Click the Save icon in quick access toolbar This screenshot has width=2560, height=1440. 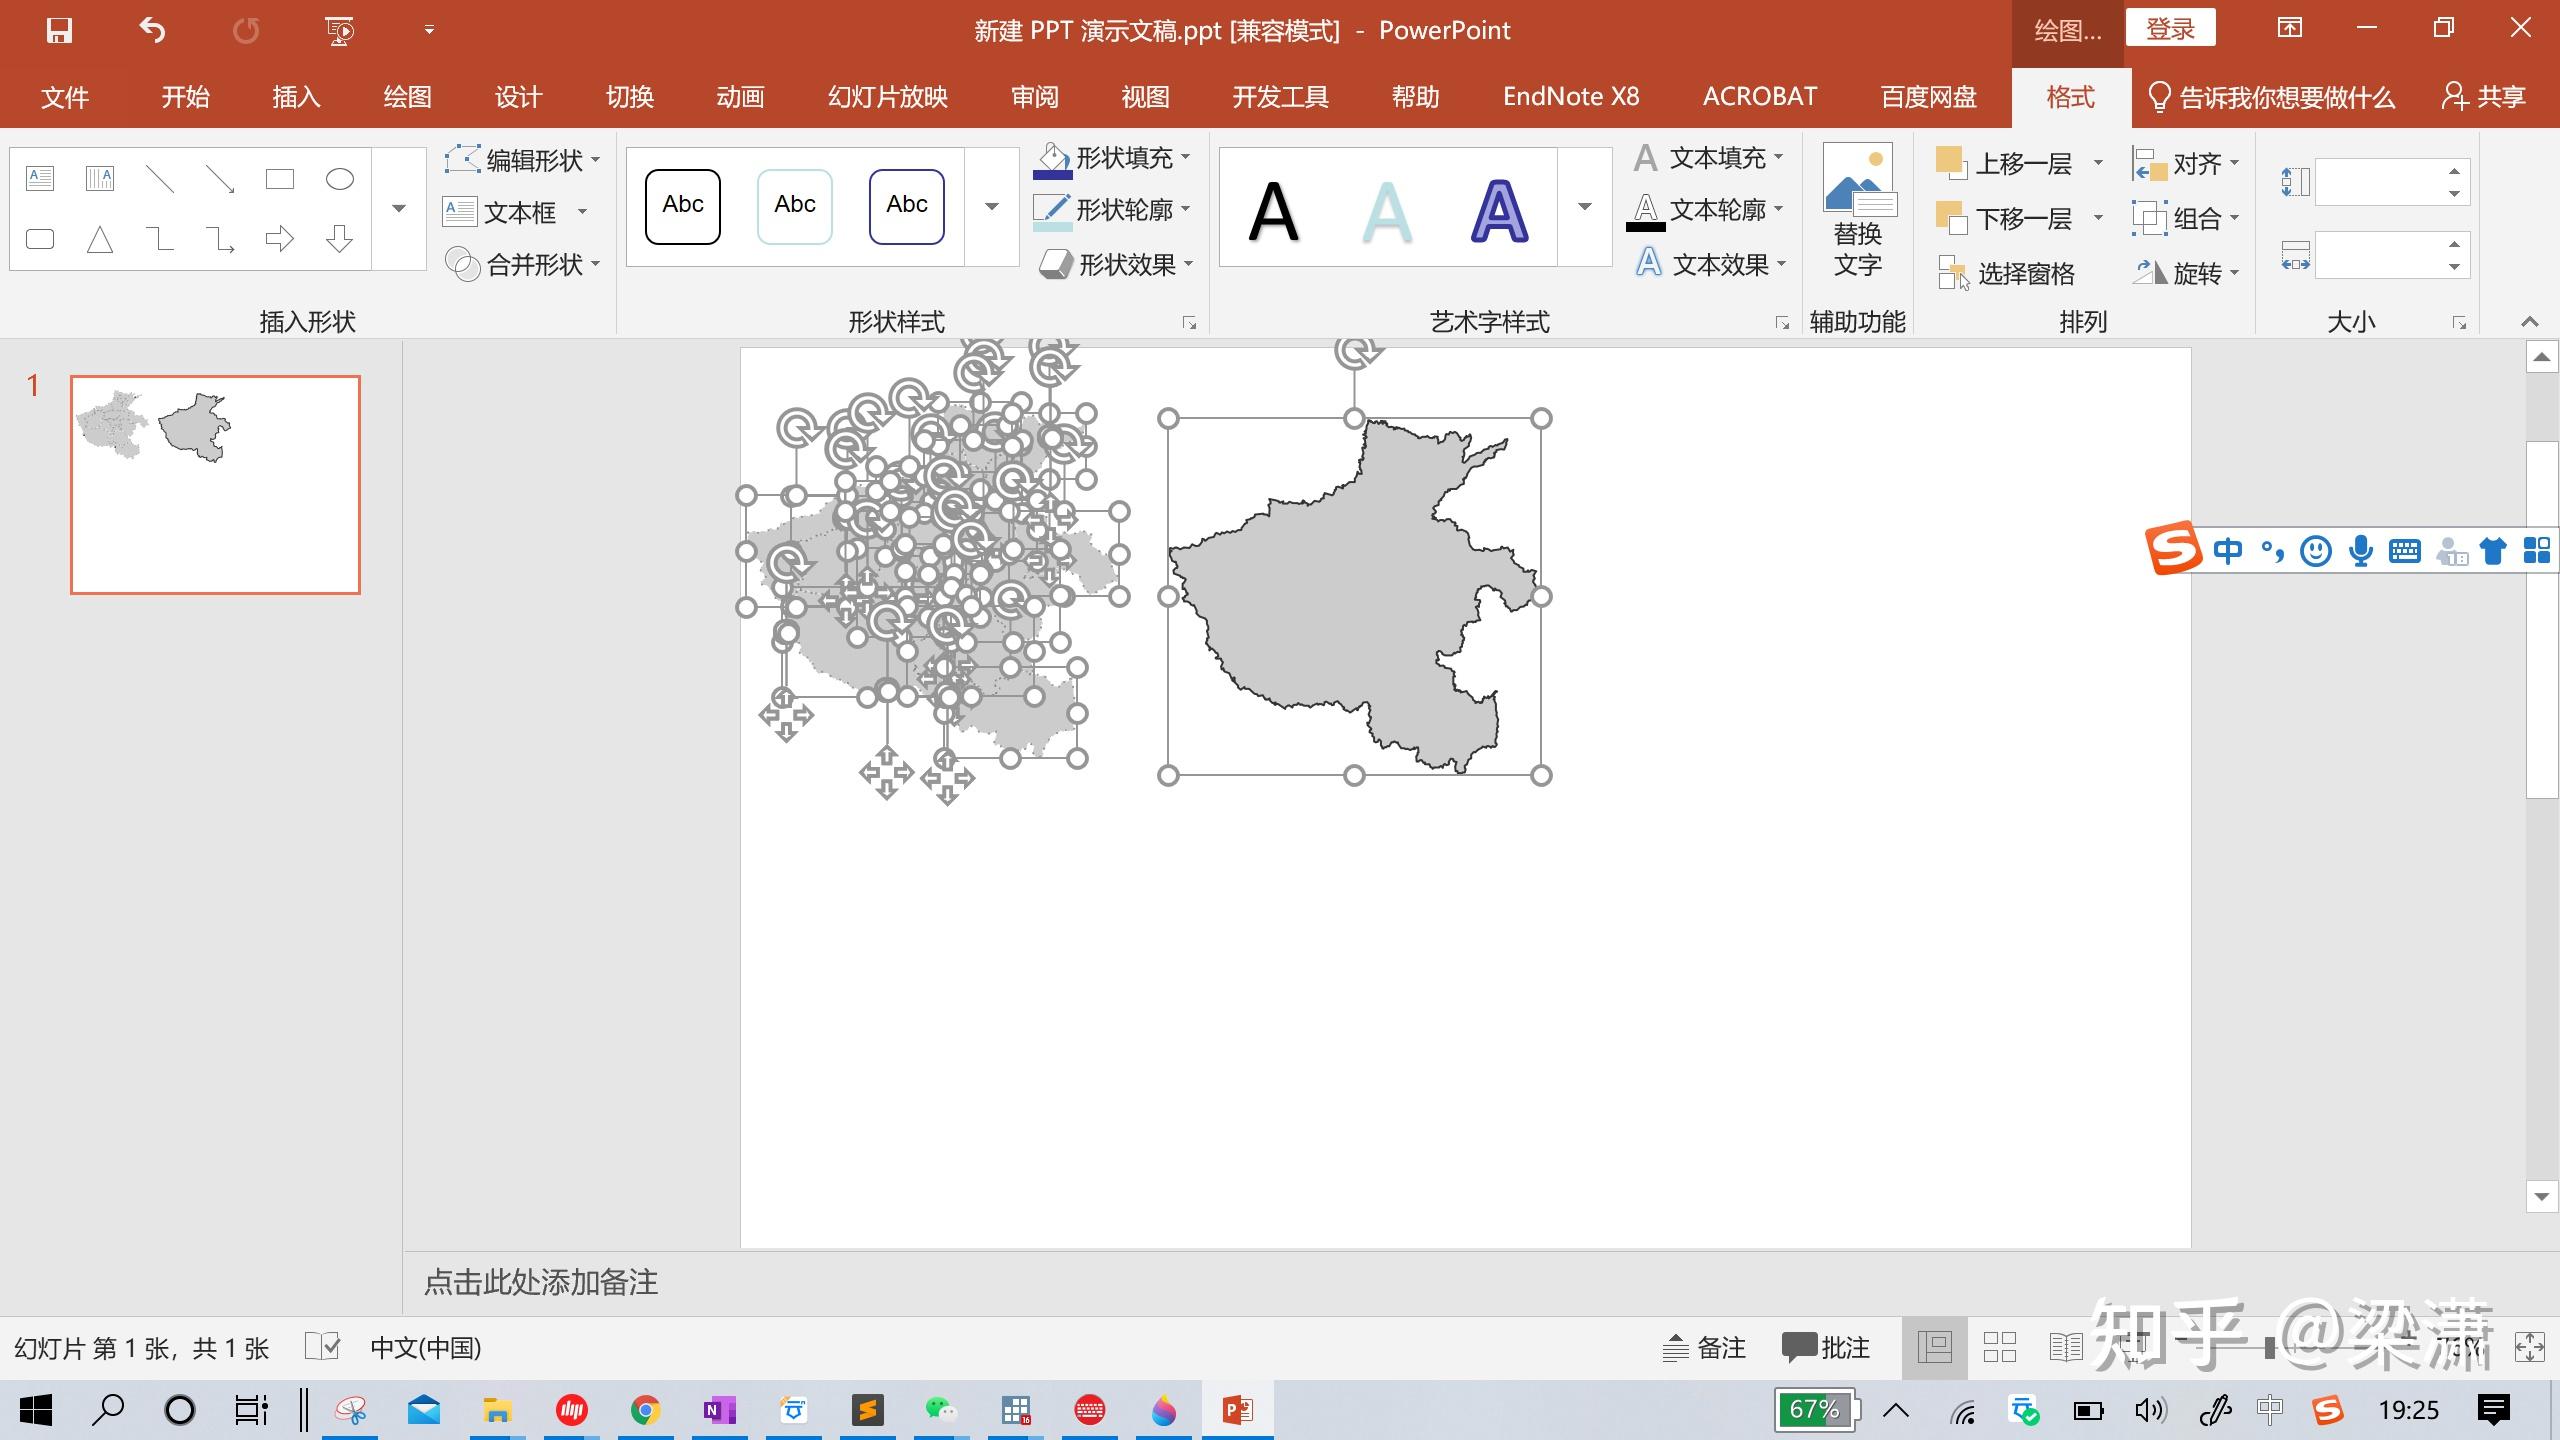point(59,30)
